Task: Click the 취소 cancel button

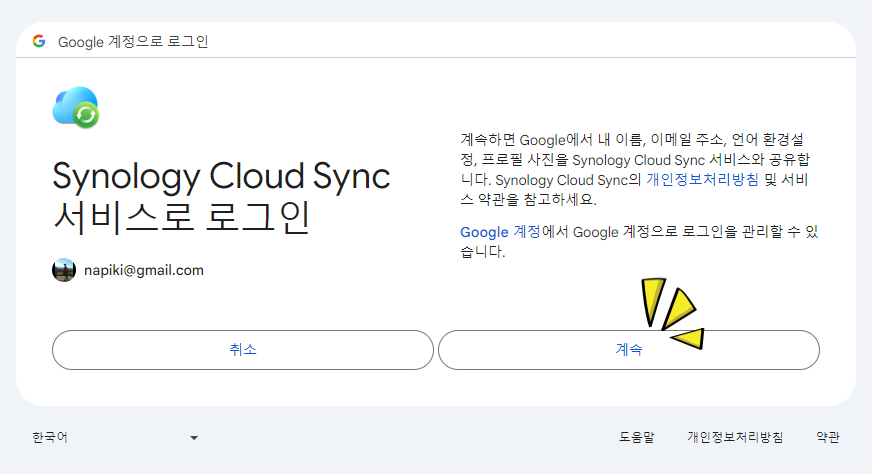Action: tap(242, 350)
